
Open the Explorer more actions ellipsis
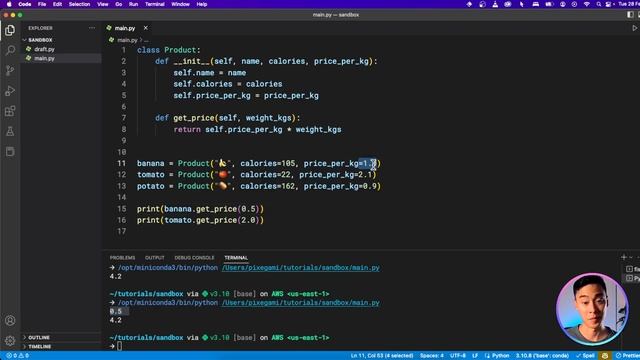point(92,28)
